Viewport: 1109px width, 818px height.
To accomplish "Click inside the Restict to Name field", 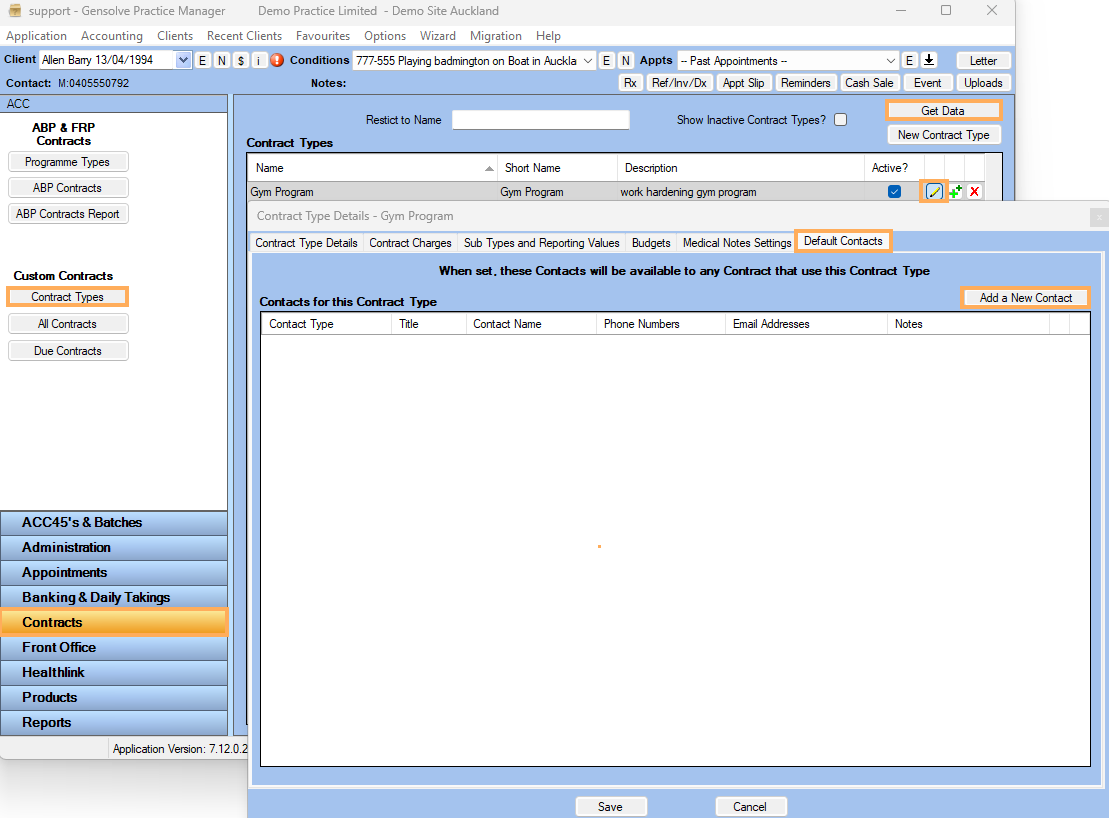I will pos(540,119).
